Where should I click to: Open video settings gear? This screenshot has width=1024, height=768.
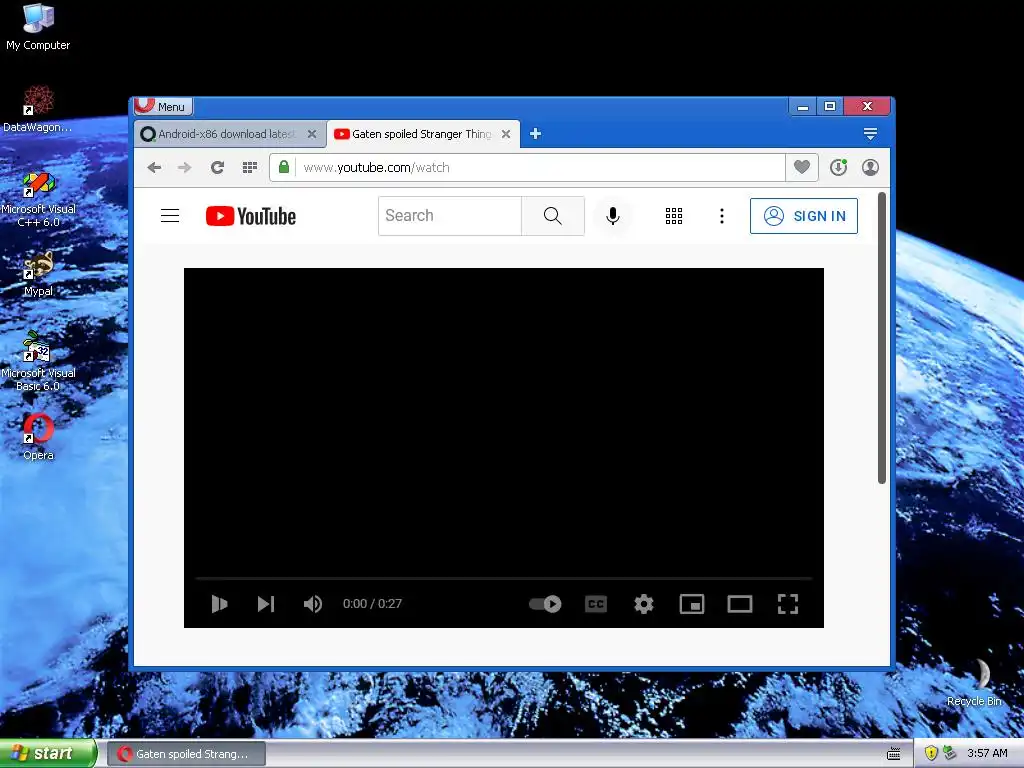[644, 604]
